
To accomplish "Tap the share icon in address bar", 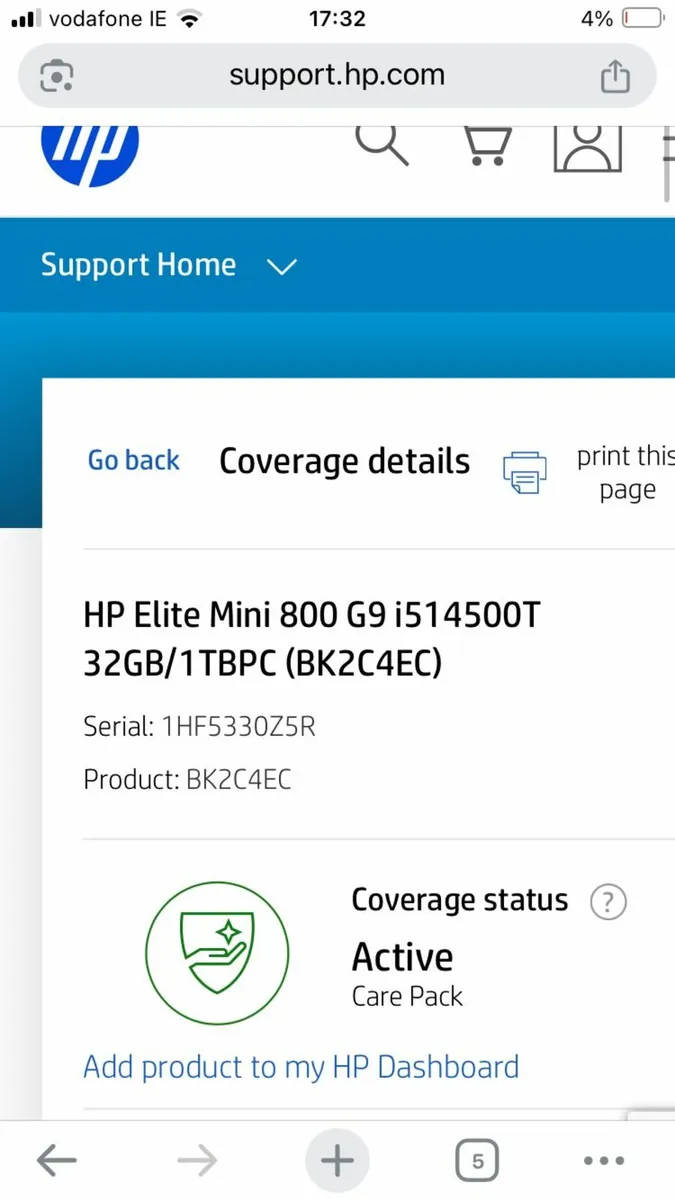I will tap(614, 76).
